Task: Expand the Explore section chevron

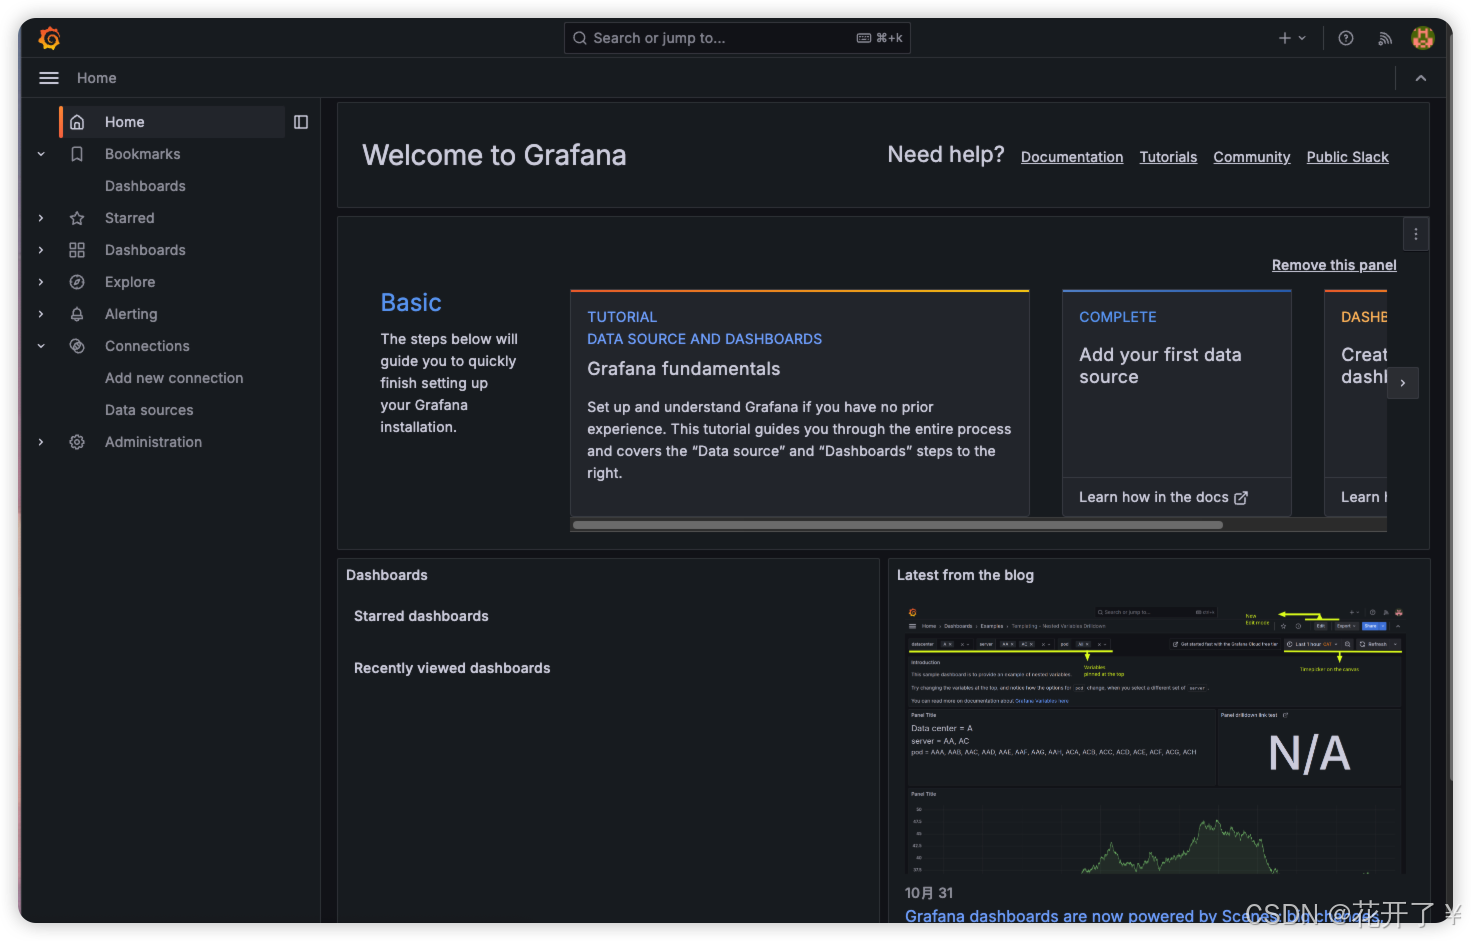Action: click(41, 282)
